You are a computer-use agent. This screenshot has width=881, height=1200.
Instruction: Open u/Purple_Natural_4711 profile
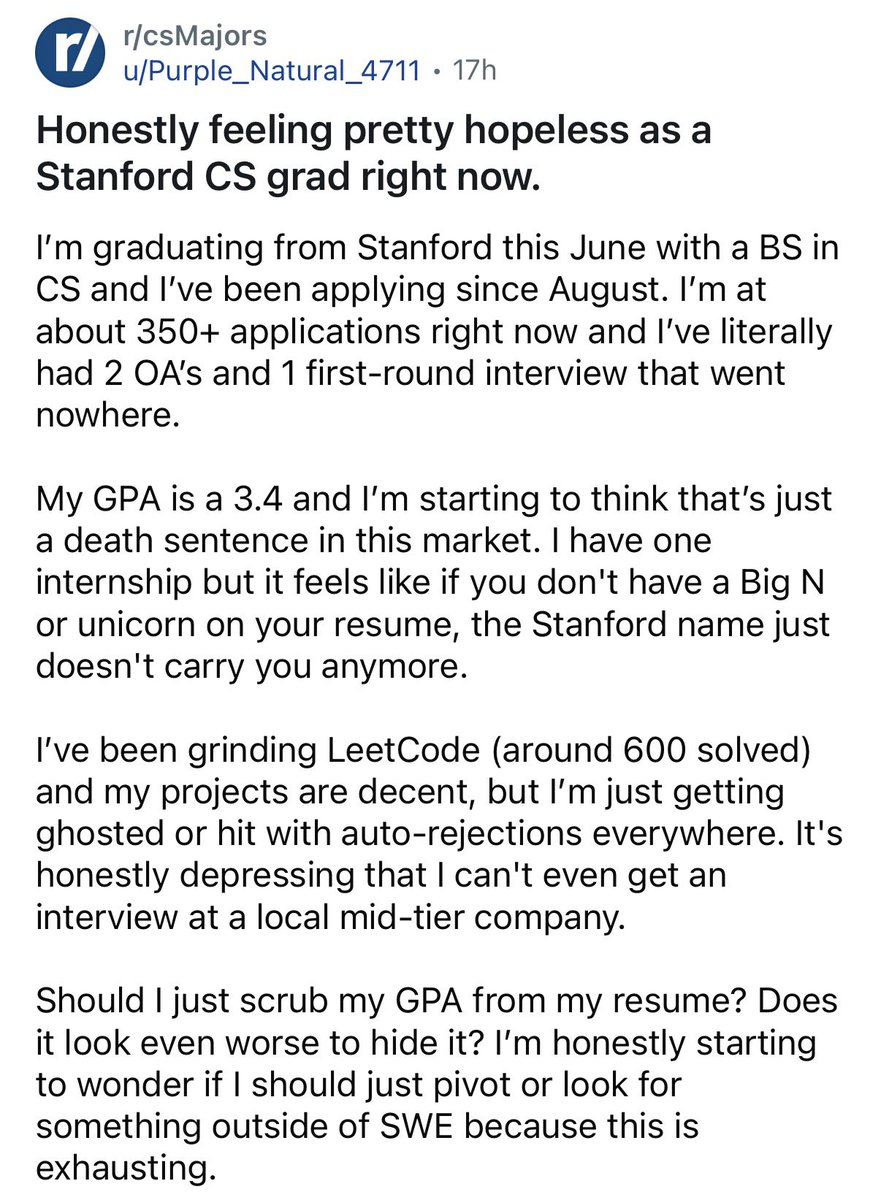coord(272,72)
